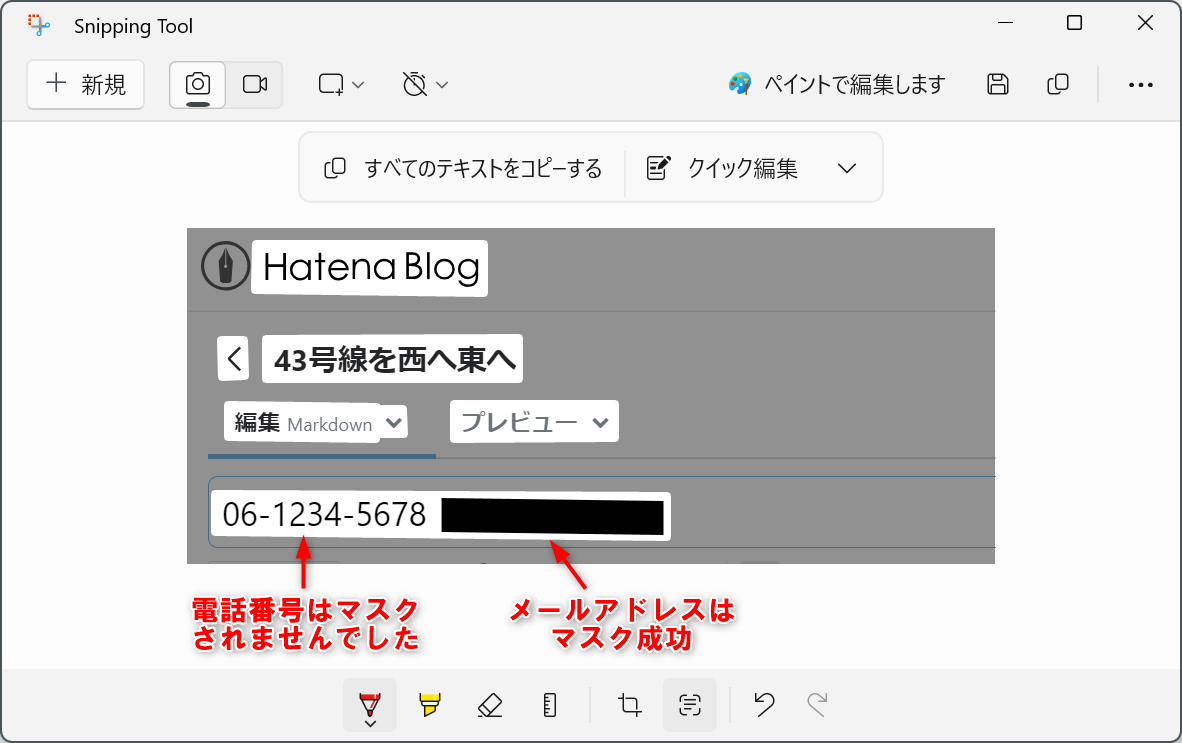Select the ballpoint pen tool
This screenshot has height=743, width=1182.
coord(370,705)
